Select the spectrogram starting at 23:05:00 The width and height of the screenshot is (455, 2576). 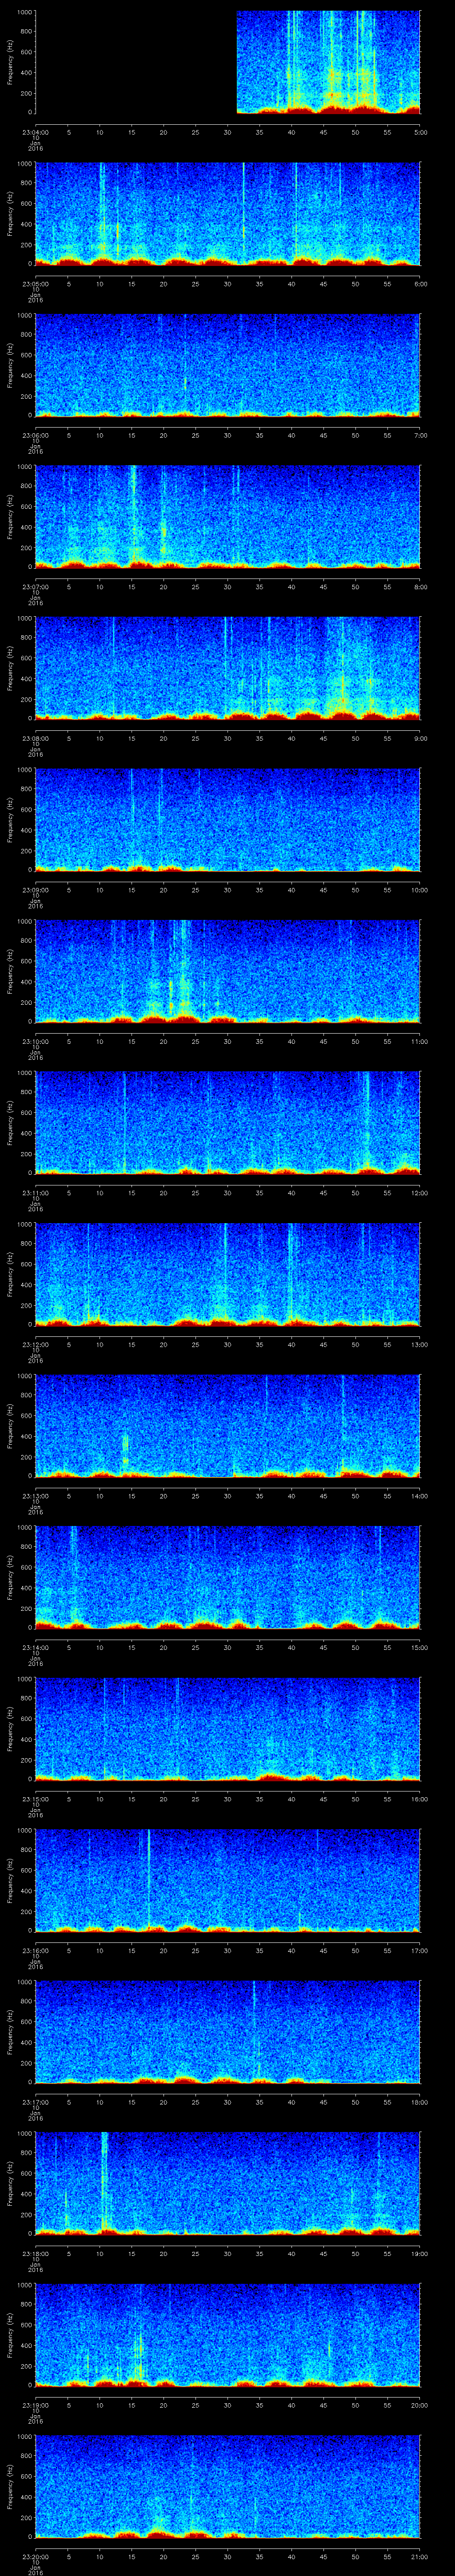(x=227, y=213)
